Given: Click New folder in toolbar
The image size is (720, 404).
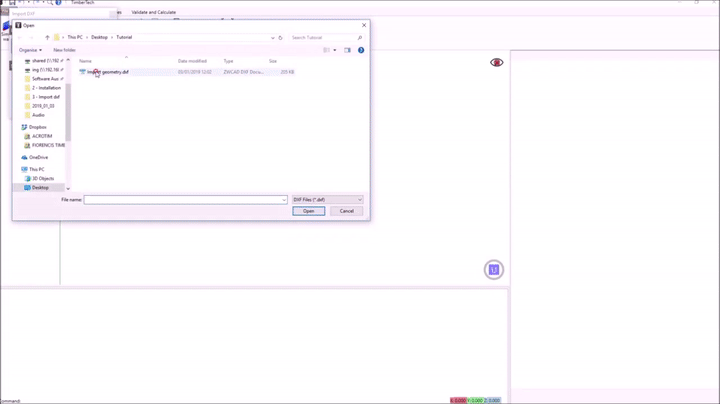Looking at the screenshot, I should tap(64, 50).
